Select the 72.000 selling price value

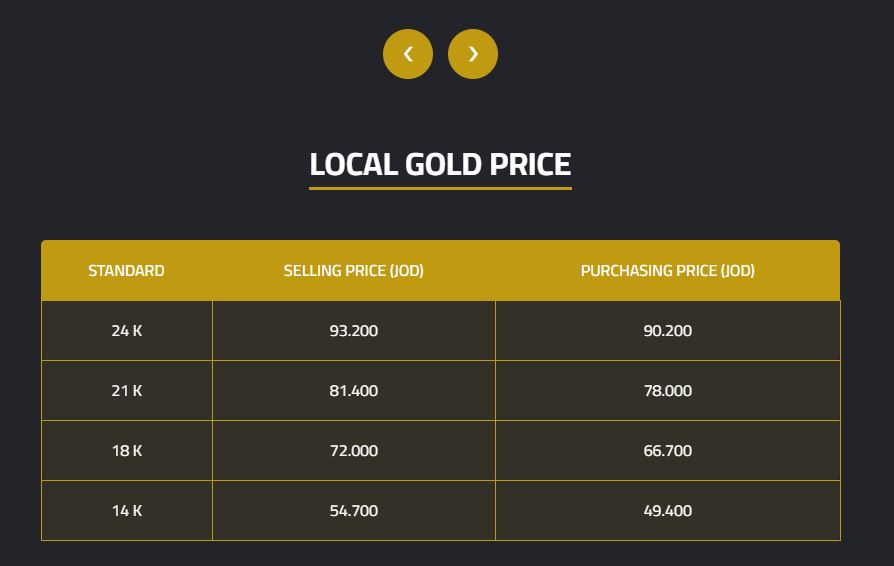(x=353, y=451)
